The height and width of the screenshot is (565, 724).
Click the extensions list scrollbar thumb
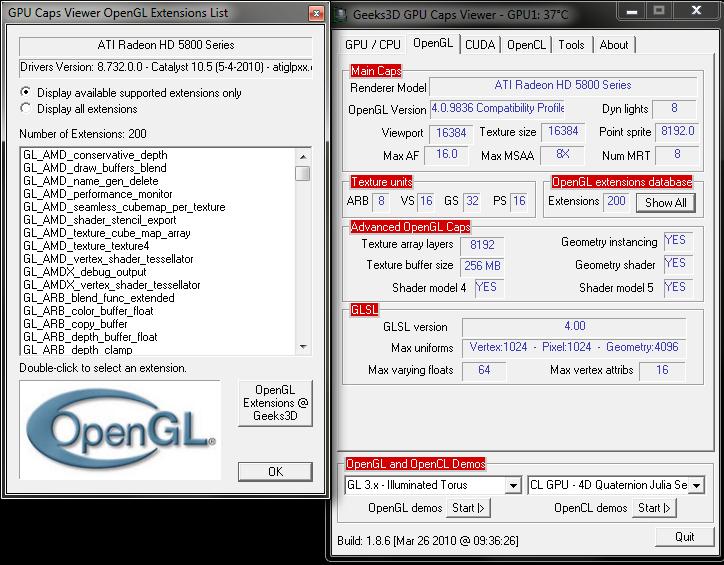303,174
